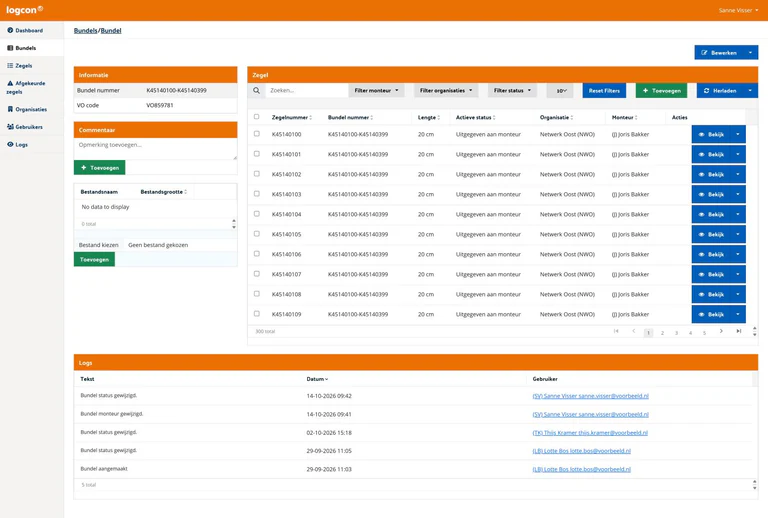The width and height of the screenshot is (768, 518).
Task: Check the row K45140100 checkbox
Action: click(257, 134)
